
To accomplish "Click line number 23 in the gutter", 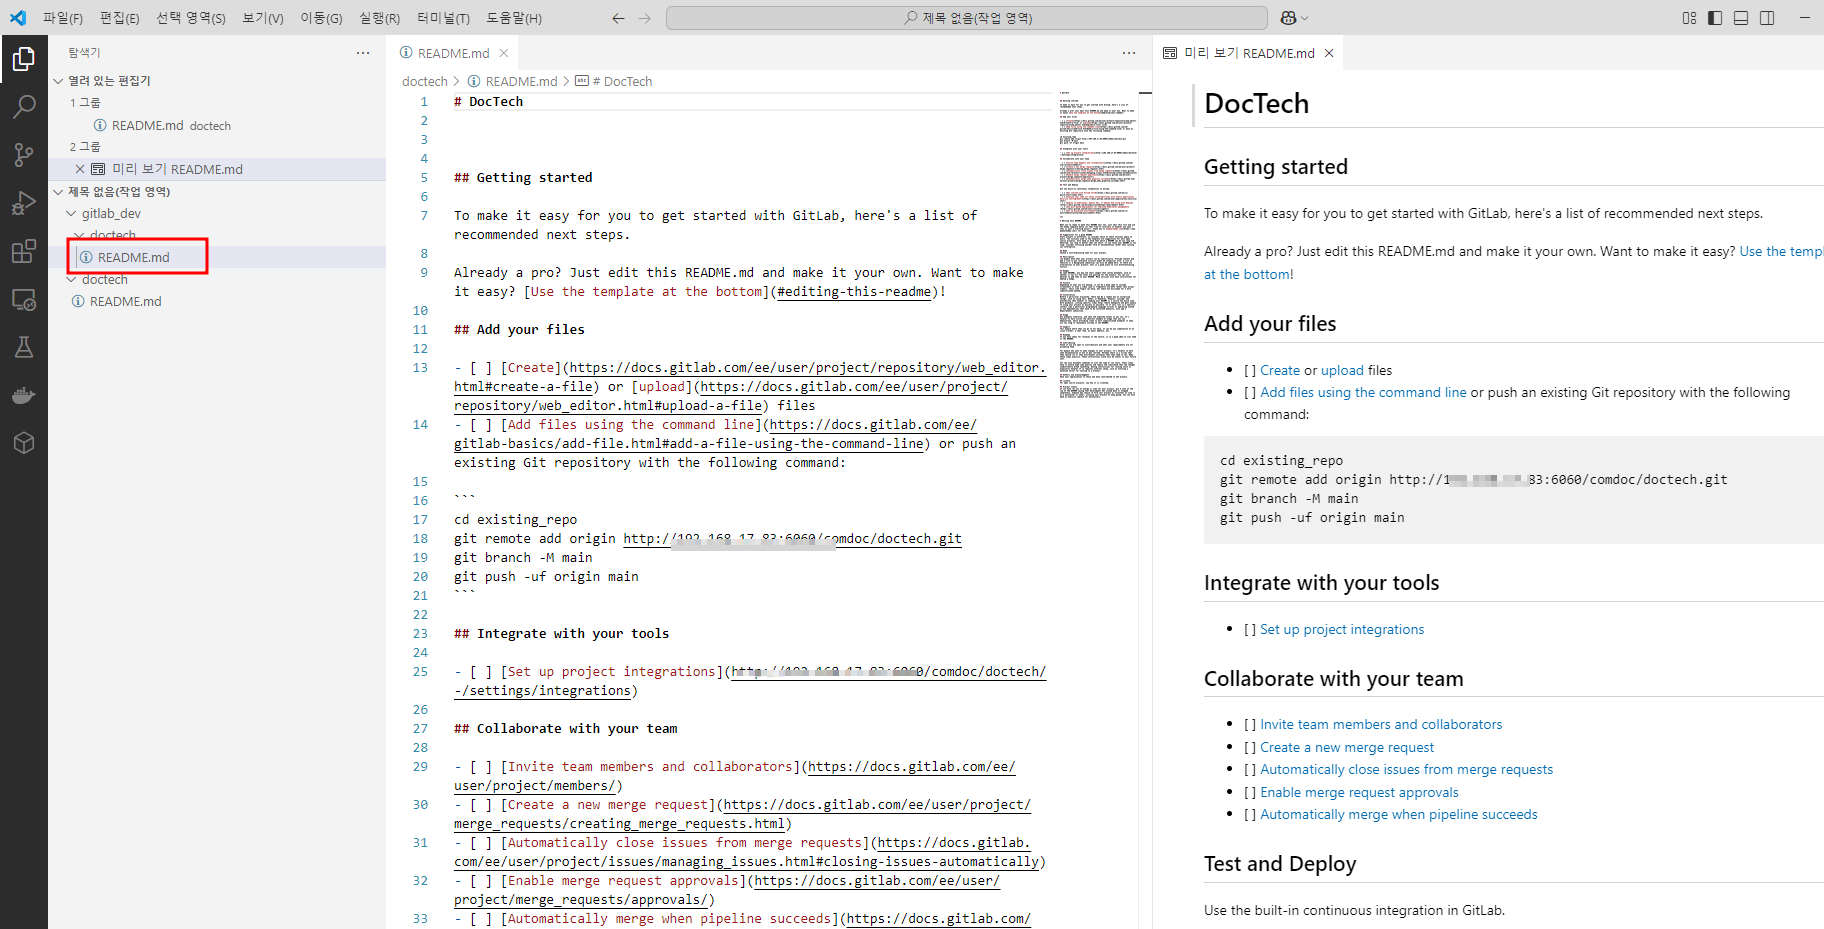I will (420, 634).
